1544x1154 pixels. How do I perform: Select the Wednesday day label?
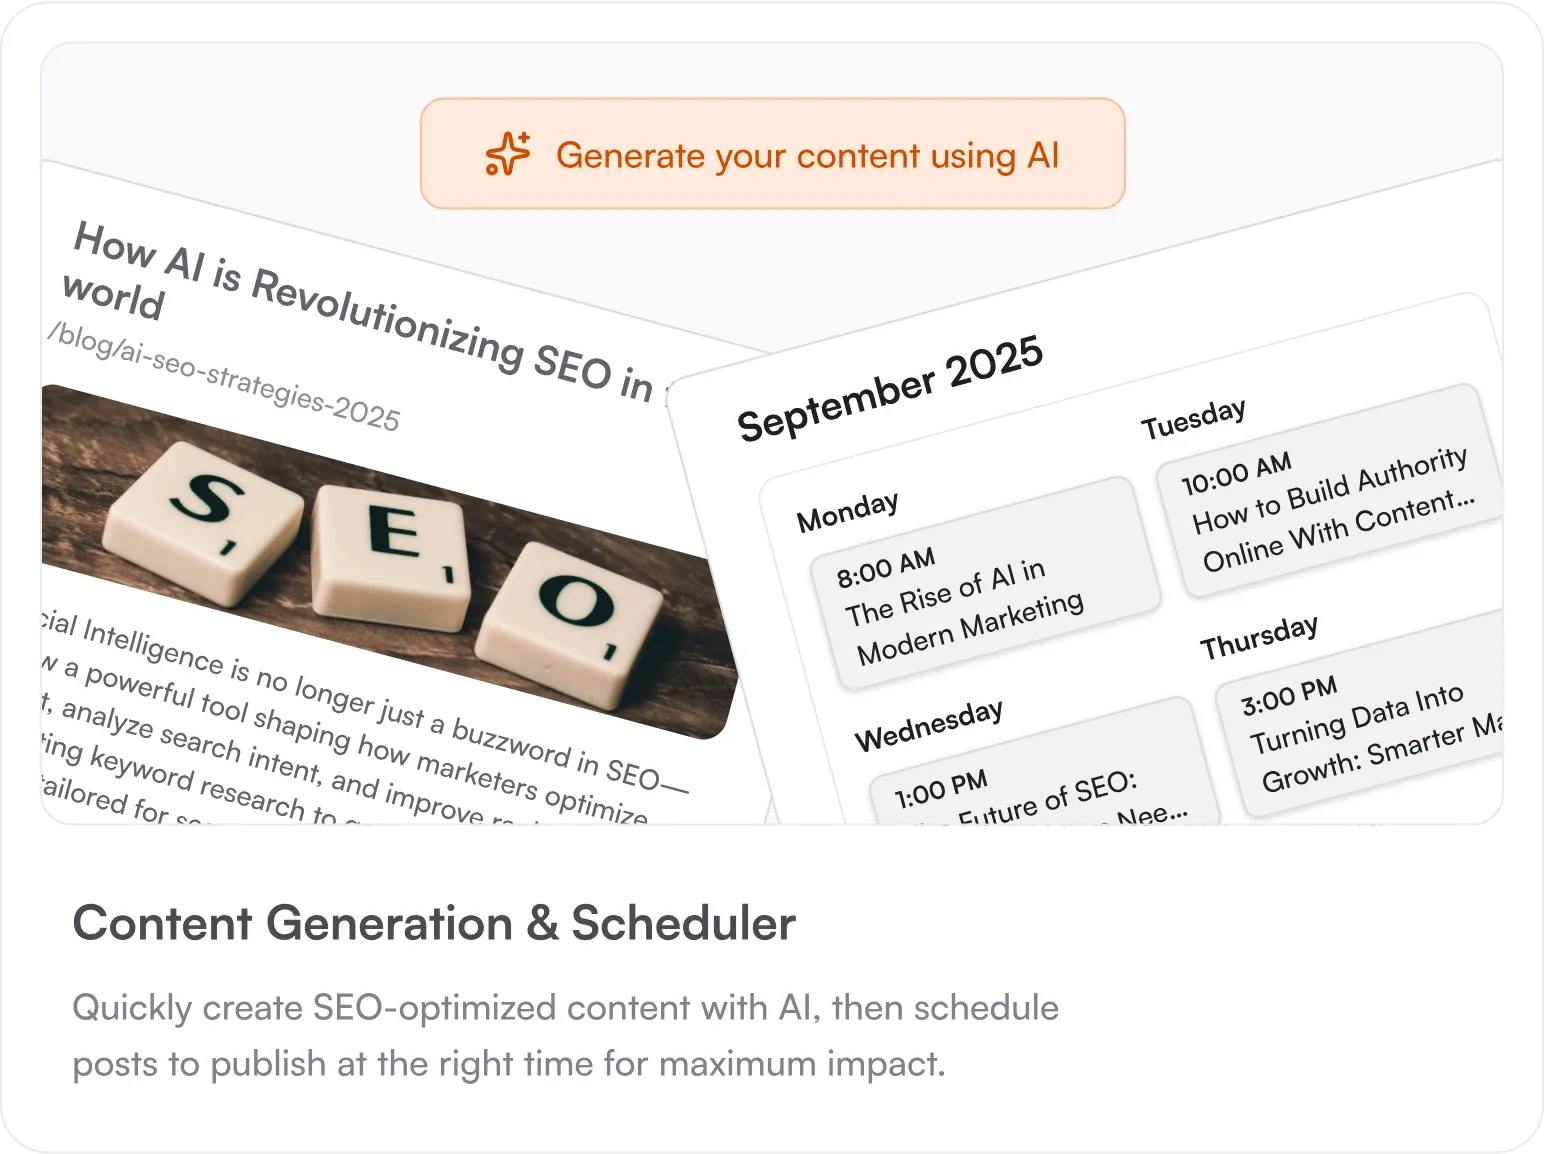929,725
